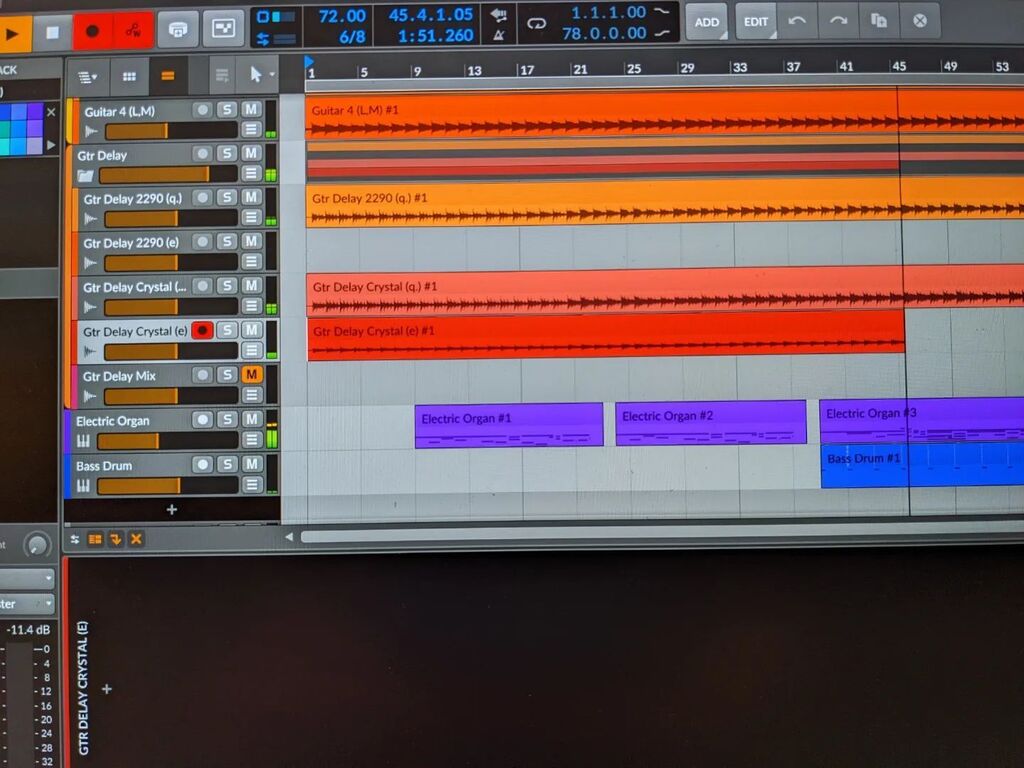Solo the Guitar 4 (L,M) track
The height and width of the screenshot is (768, 1024).
coord(227,110)
